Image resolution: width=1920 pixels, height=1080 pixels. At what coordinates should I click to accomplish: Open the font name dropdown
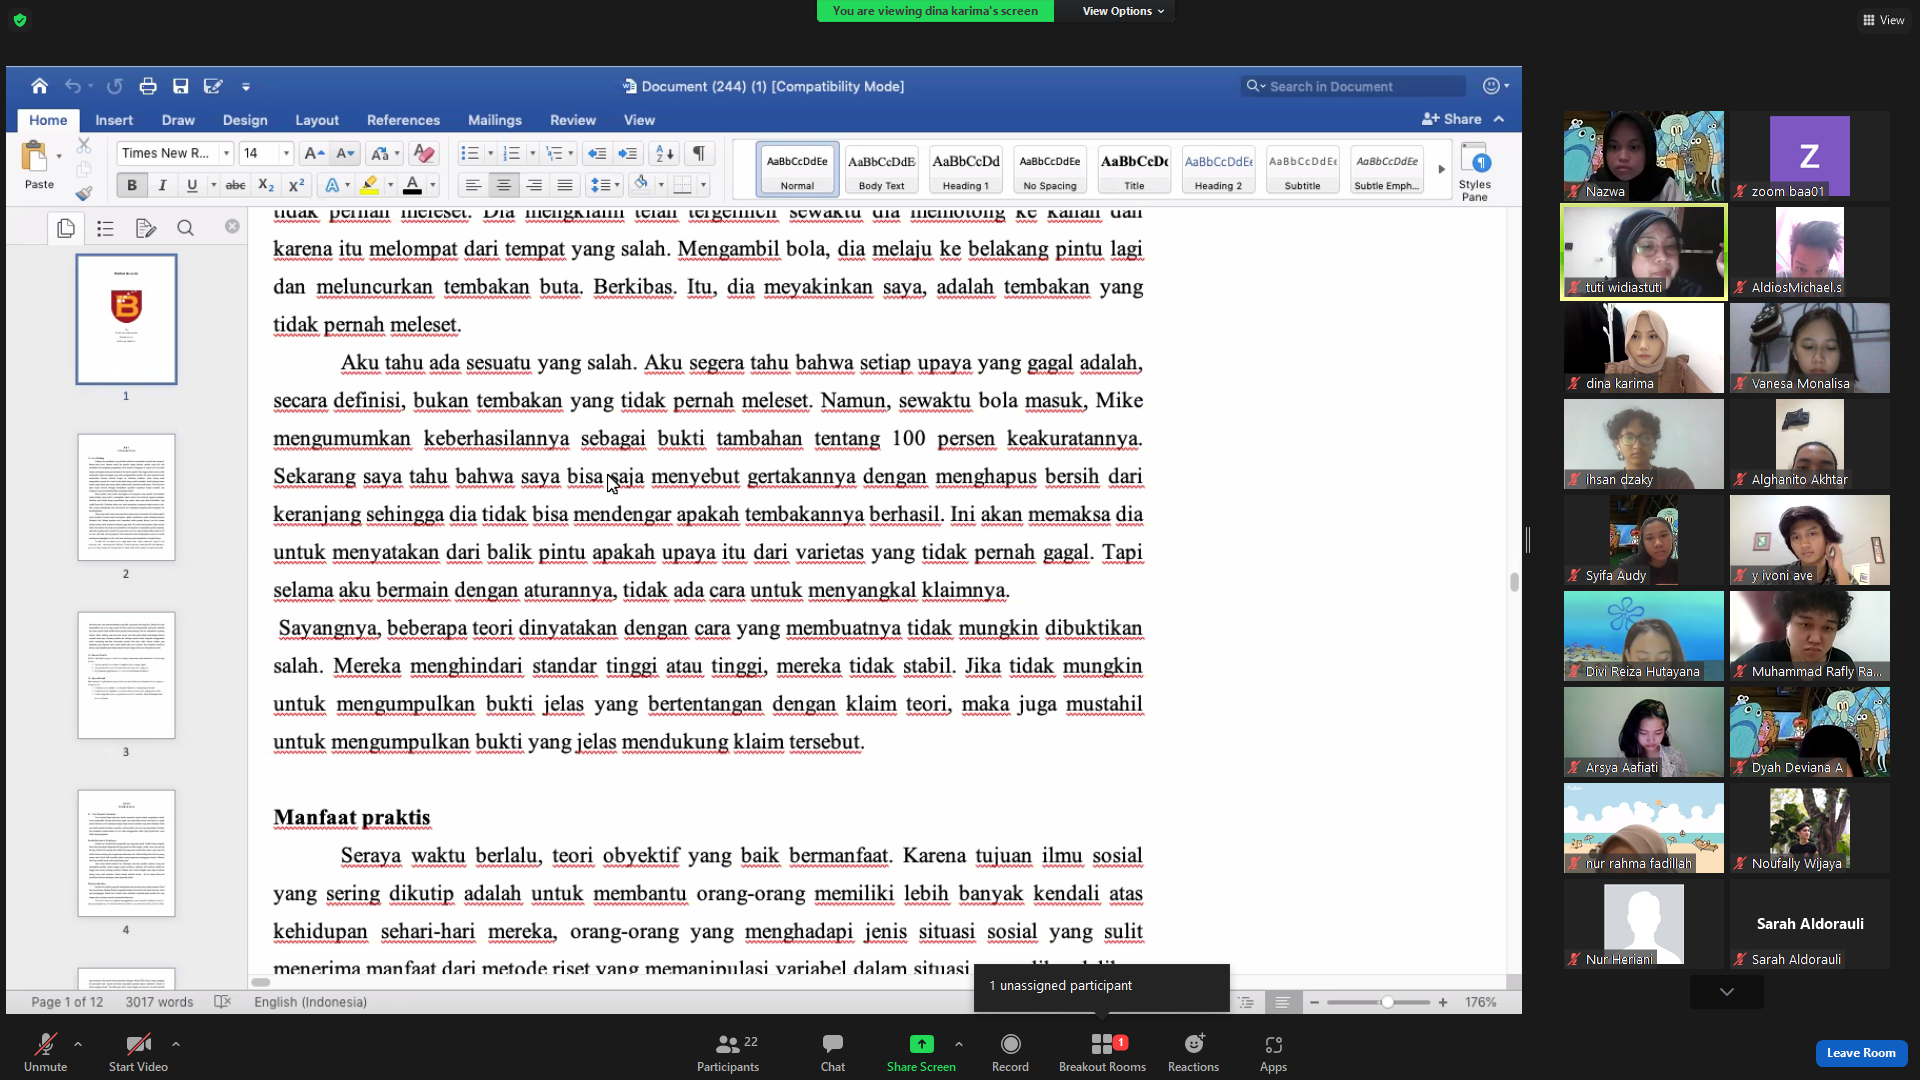click(x=227, y=153)
